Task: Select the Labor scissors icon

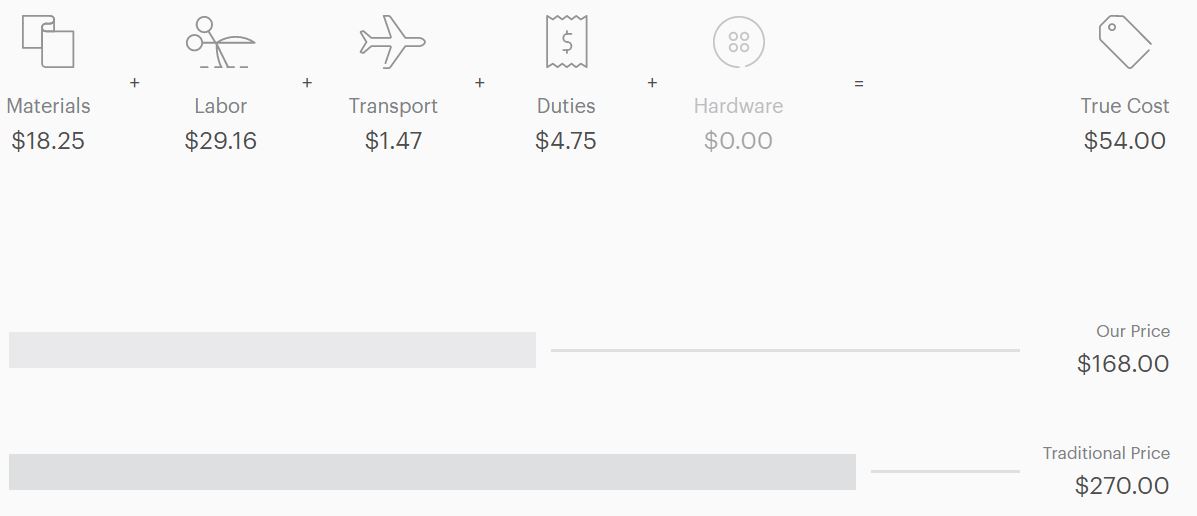Action: [220, 41]
